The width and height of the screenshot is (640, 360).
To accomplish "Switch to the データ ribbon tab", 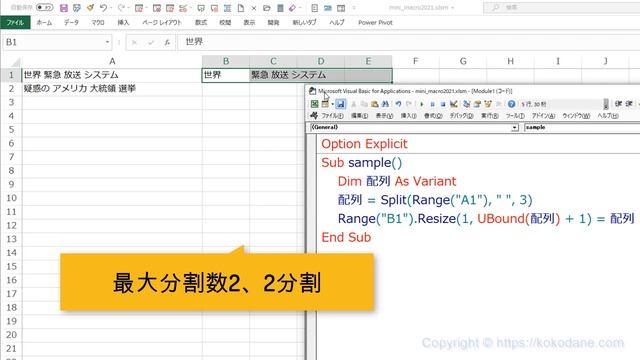I will click(x=71, y=22).
